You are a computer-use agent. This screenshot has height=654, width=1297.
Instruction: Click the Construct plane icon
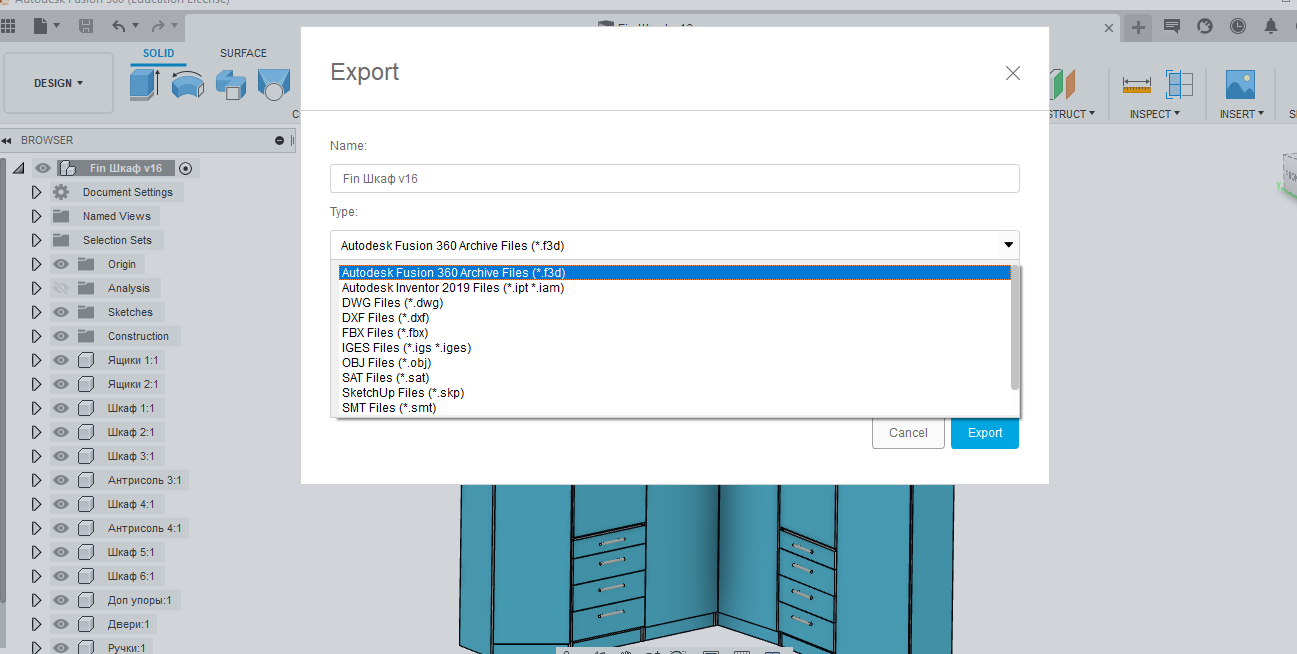click(x=1063, y=84)
